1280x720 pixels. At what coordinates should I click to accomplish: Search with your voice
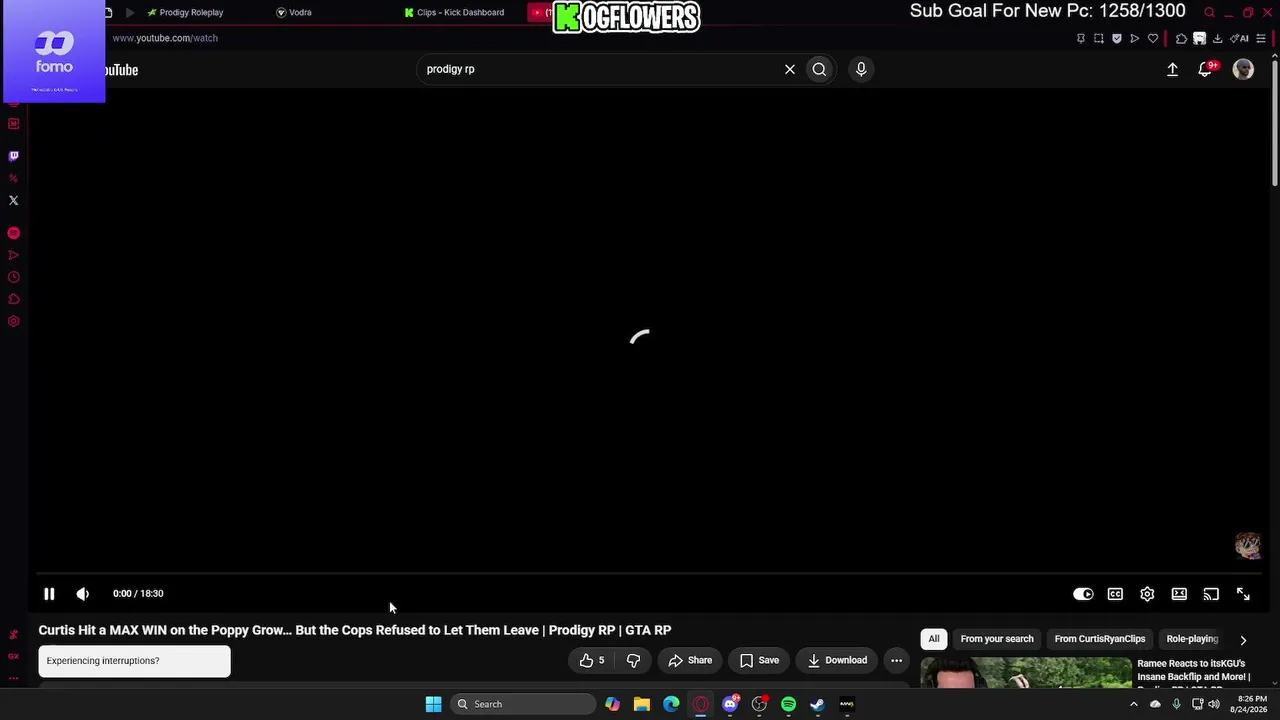pyautogui.click(x=861, y=69)
